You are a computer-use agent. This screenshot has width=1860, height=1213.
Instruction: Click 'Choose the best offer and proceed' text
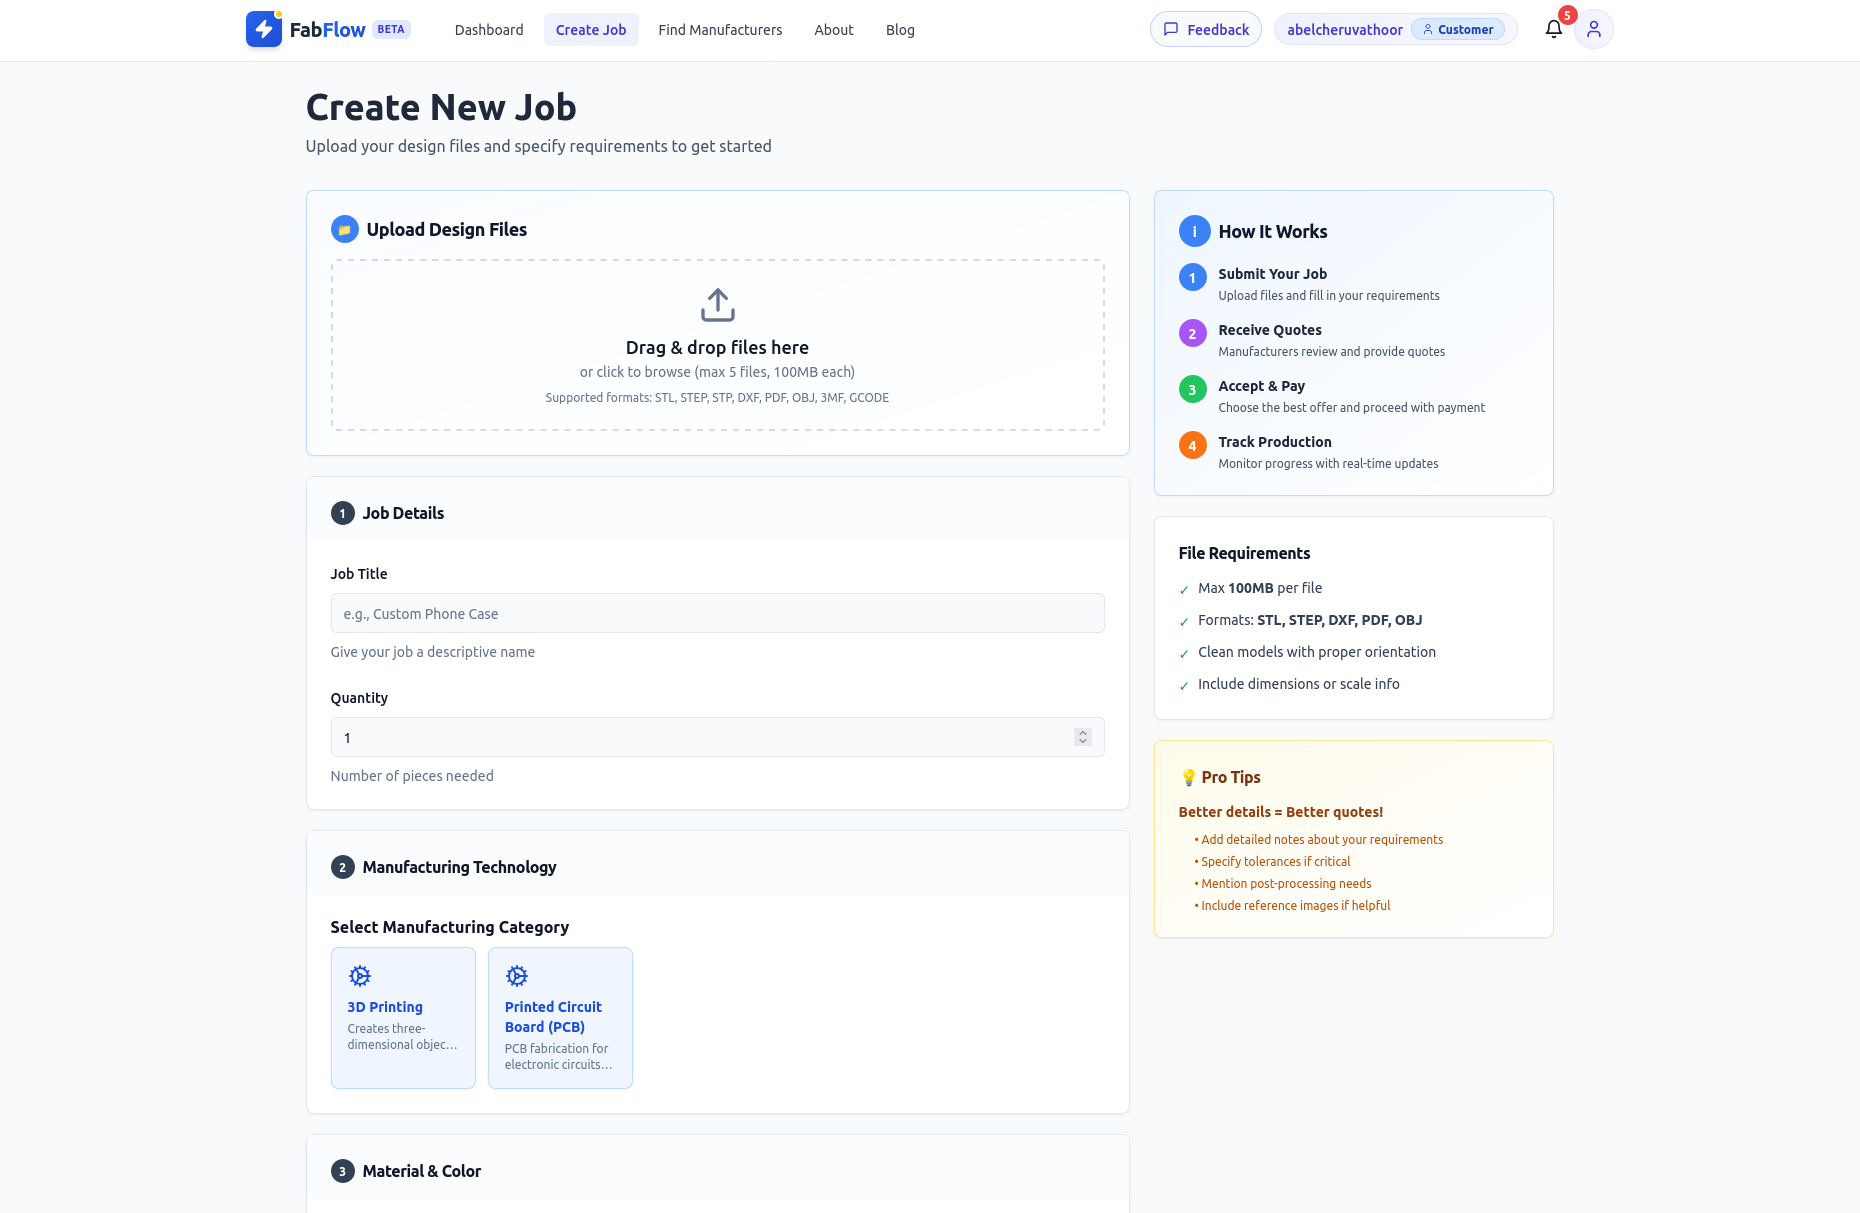[1352, 408]
